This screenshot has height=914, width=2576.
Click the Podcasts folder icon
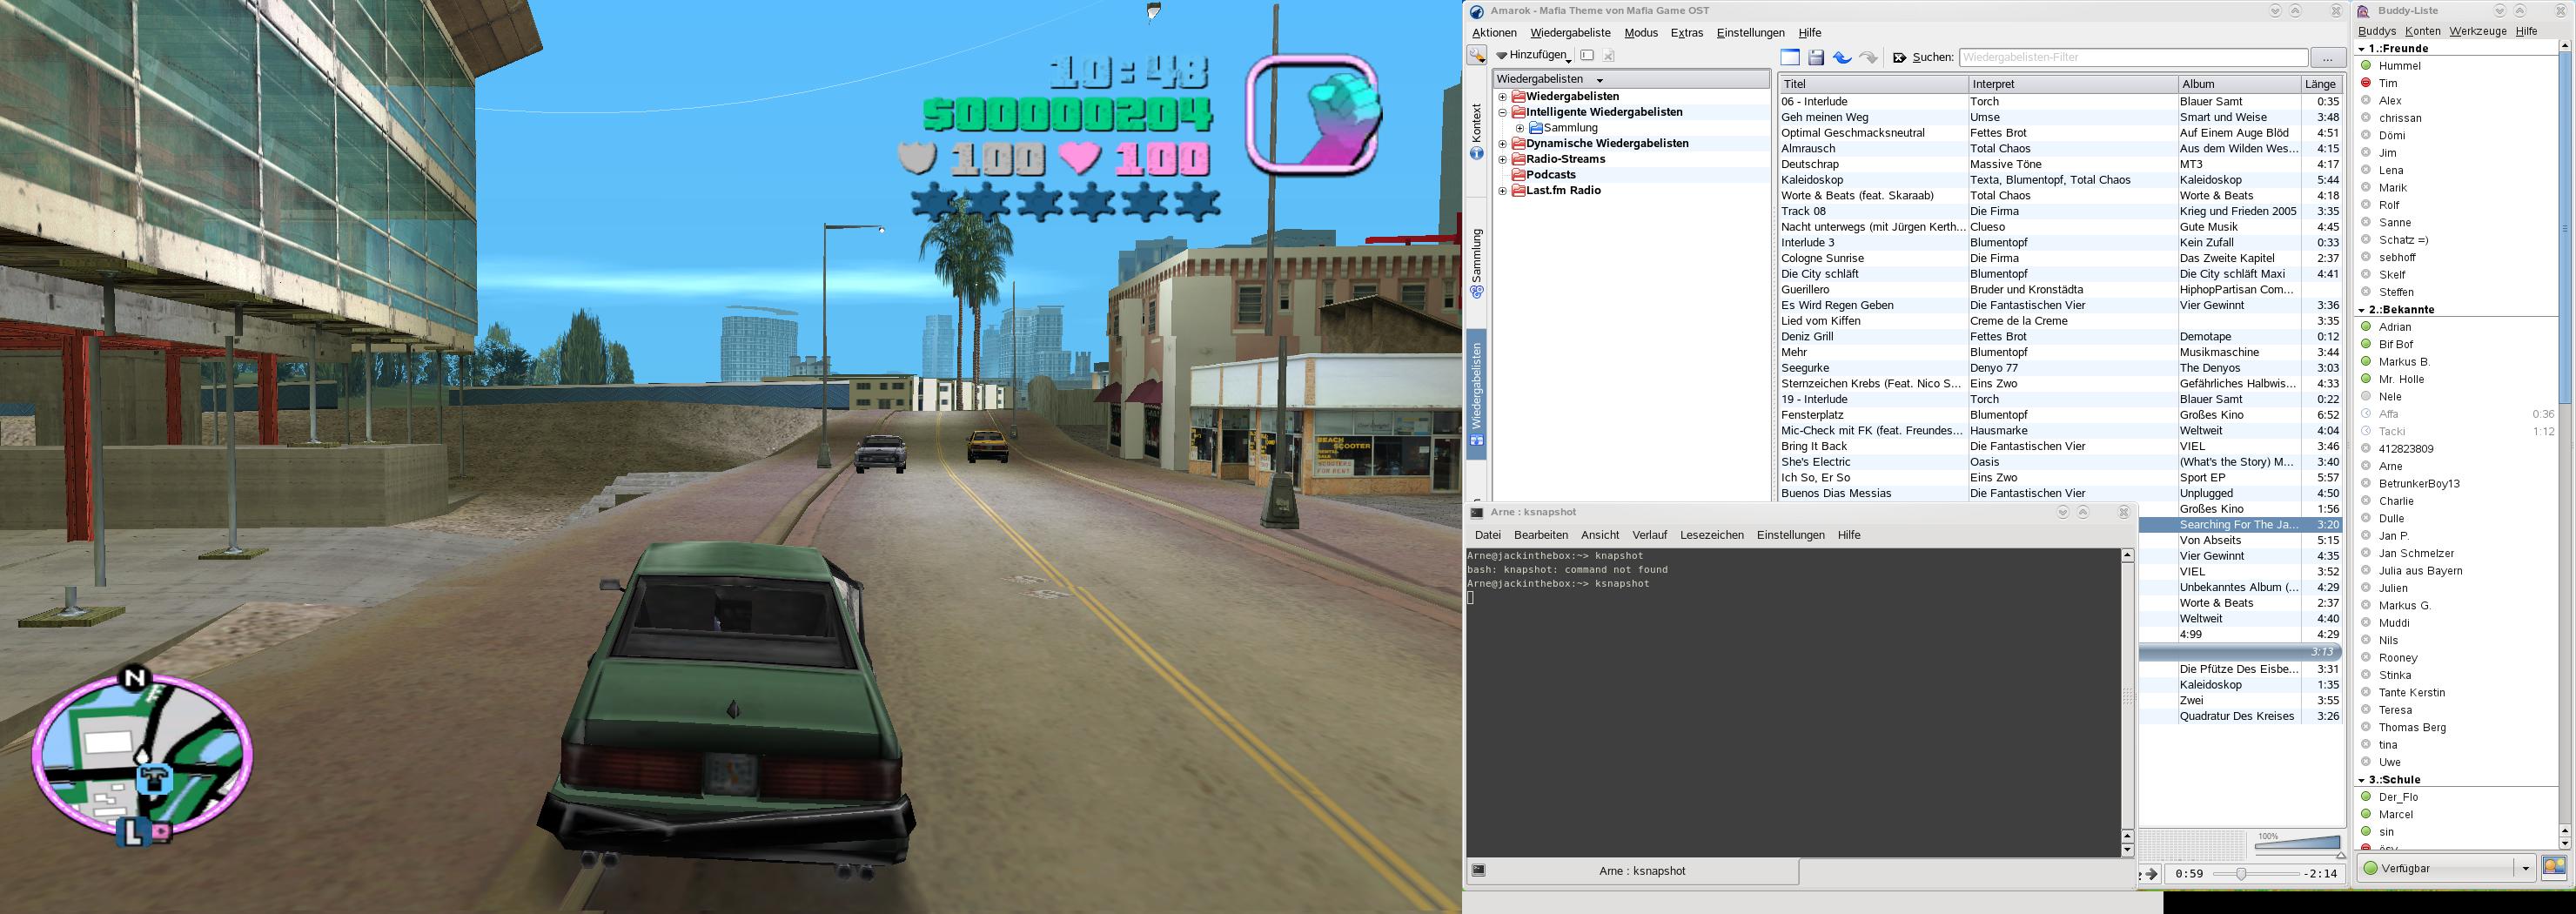coord(1518,175)
